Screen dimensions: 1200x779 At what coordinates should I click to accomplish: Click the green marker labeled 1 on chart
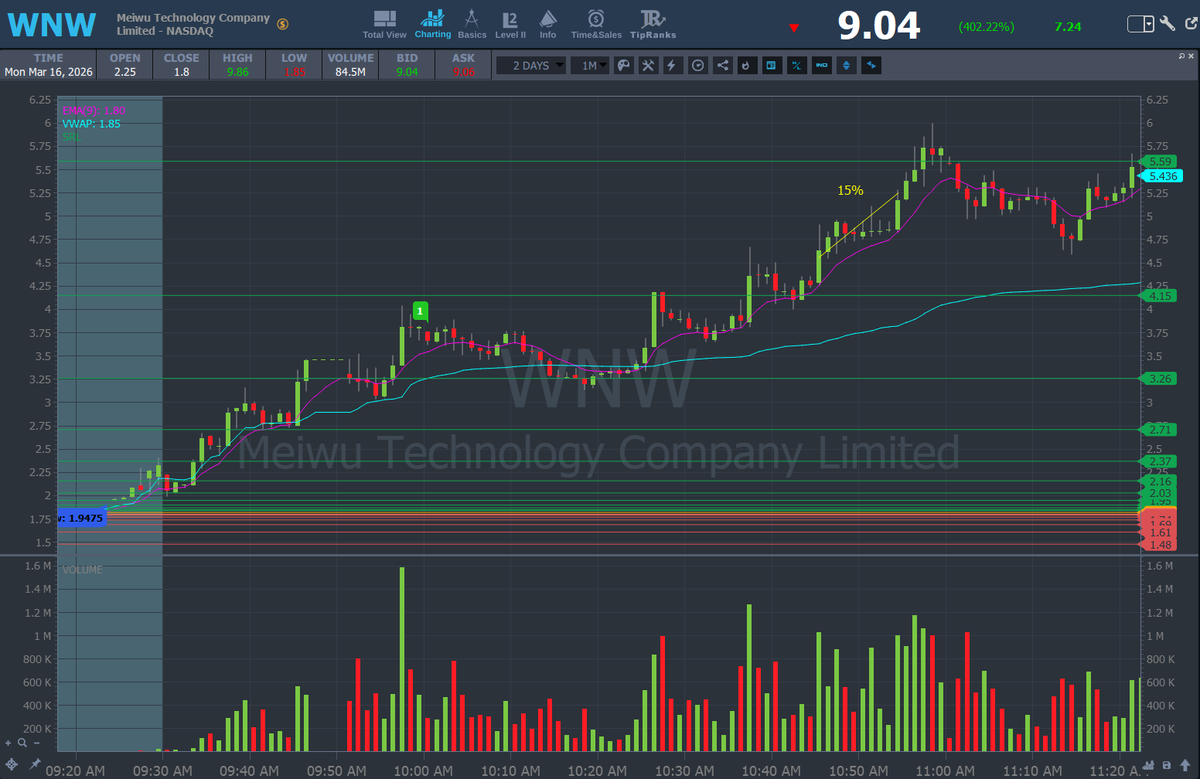pyautogui.click(x=421, y=311)
